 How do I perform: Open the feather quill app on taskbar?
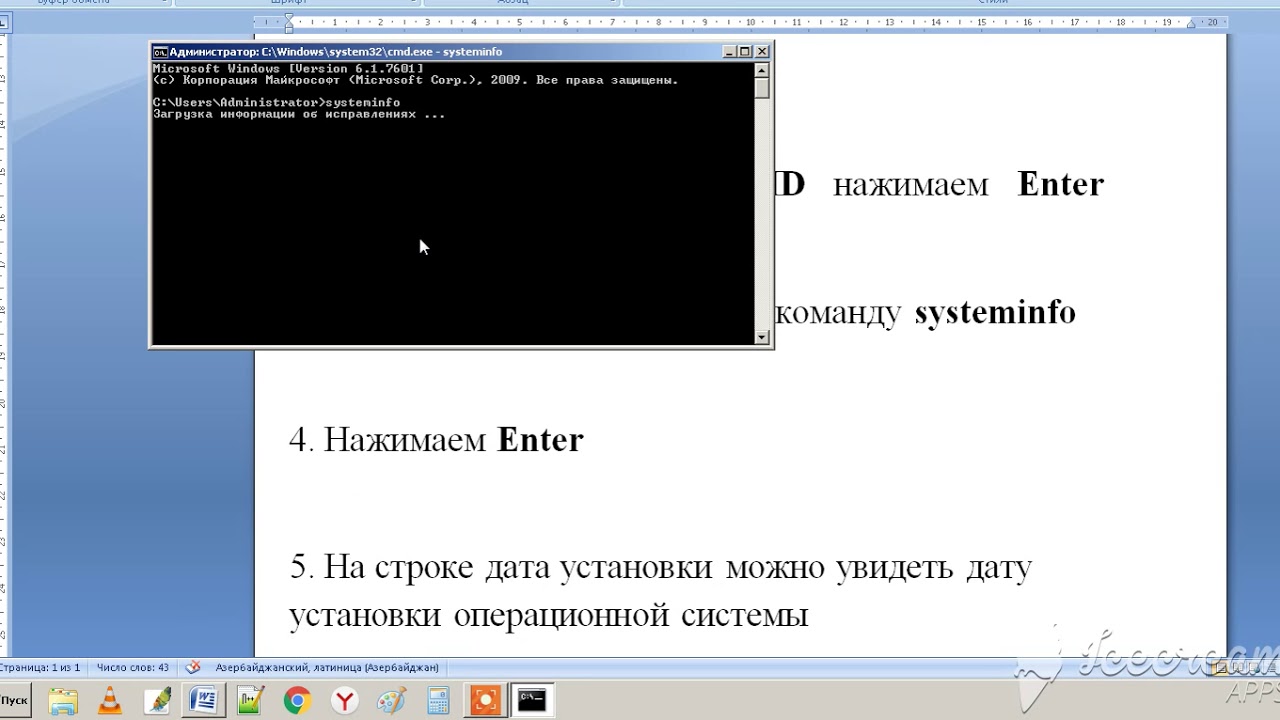coord(157,700)
